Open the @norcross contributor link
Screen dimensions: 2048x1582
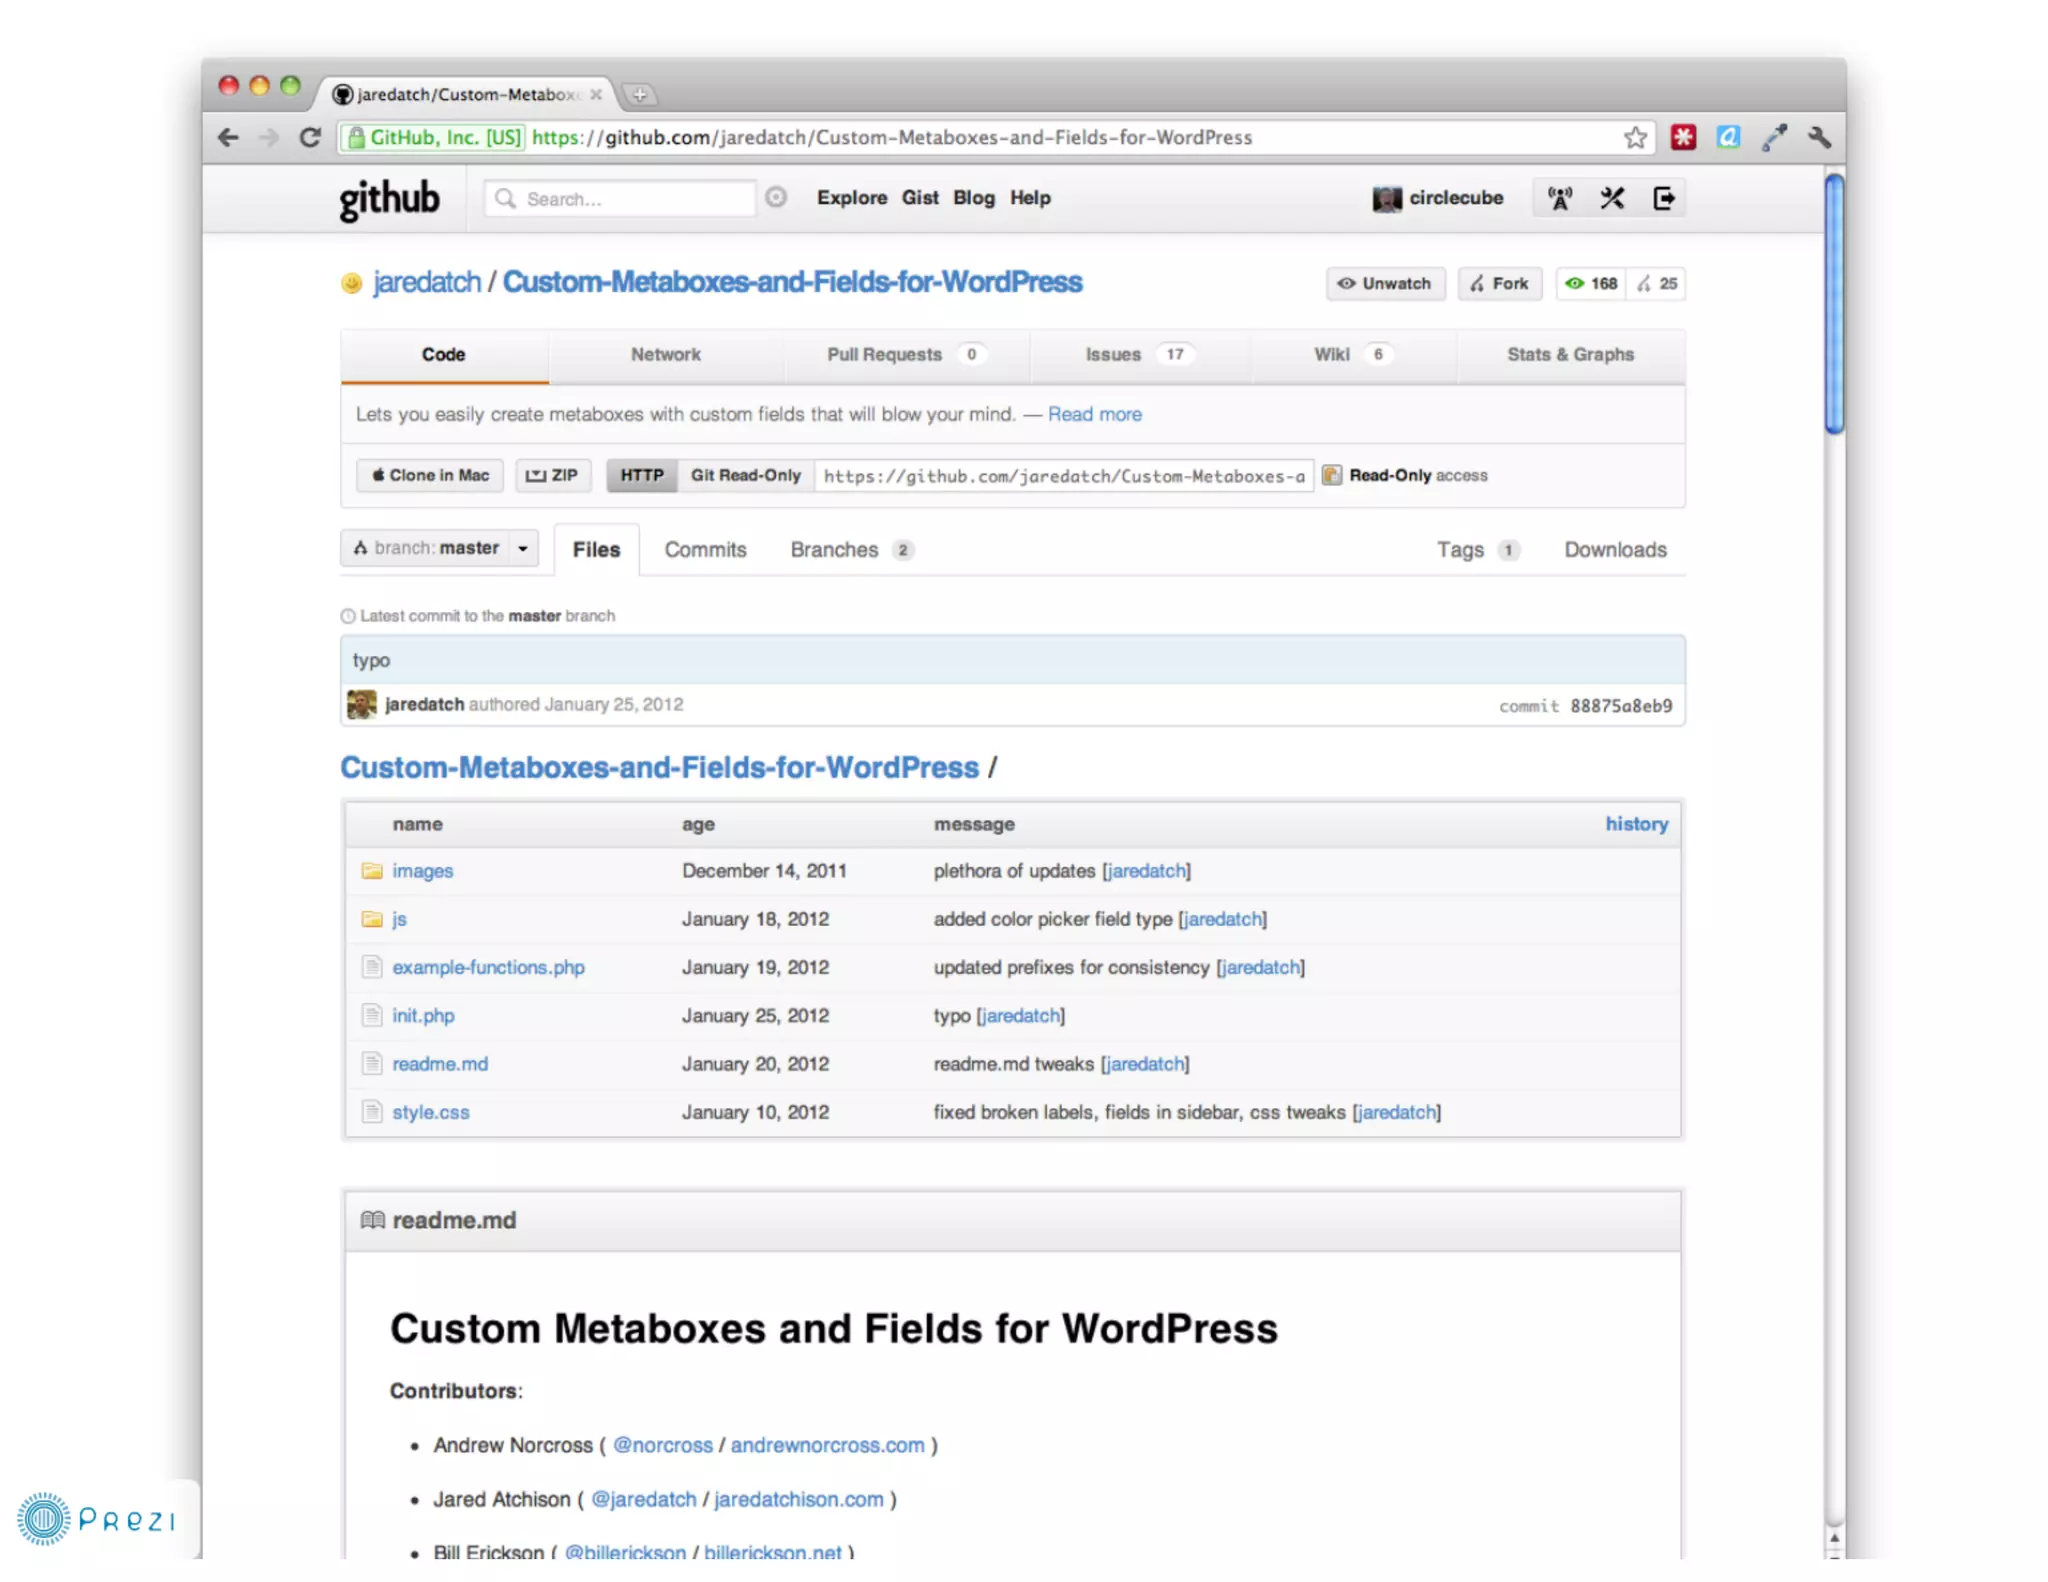click(x=663, y=1445)
